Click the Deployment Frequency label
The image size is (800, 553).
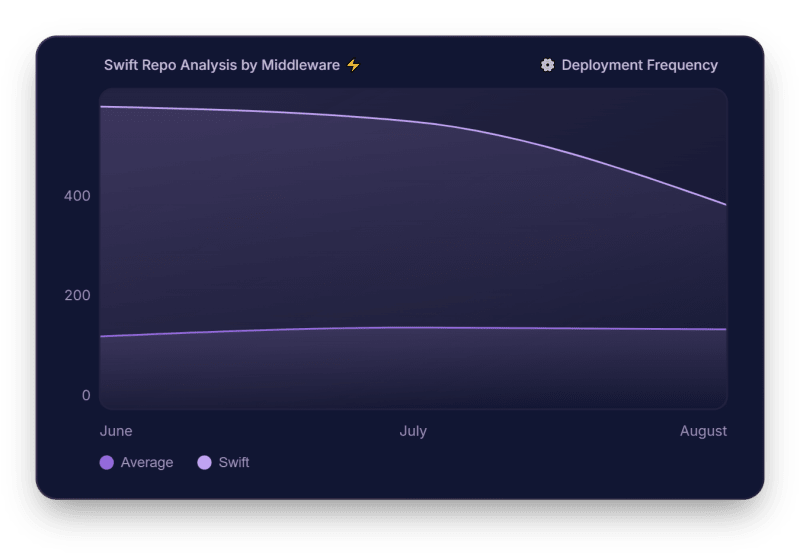click(x=640, y=65)
